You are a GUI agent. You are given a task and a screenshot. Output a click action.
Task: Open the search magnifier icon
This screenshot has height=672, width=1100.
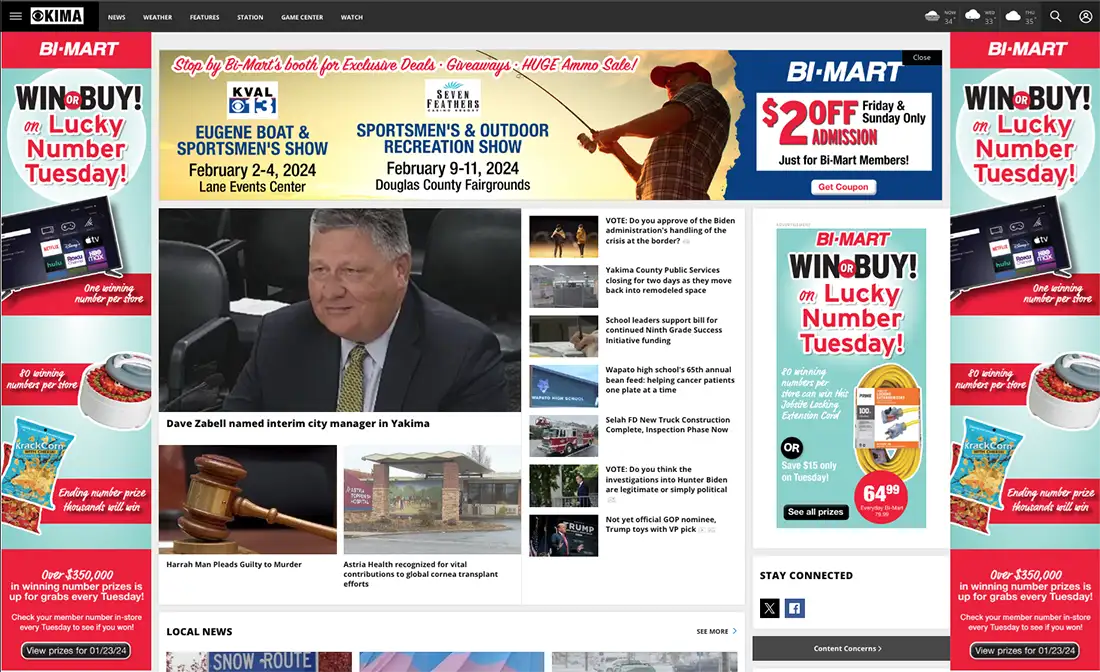coord(1055,16)
